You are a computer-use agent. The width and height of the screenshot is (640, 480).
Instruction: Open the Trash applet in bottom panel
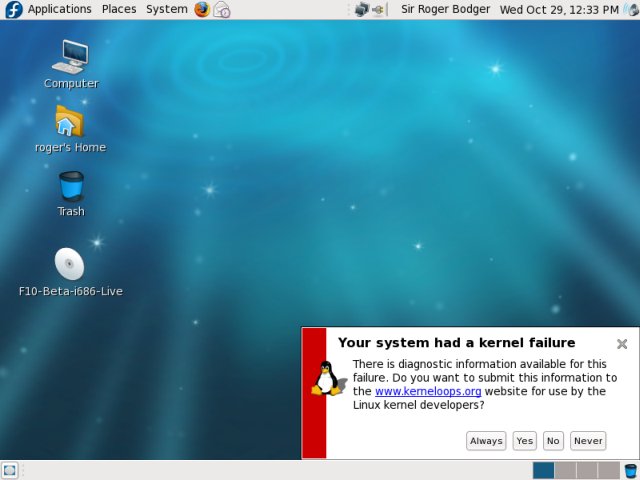point(631,470)
